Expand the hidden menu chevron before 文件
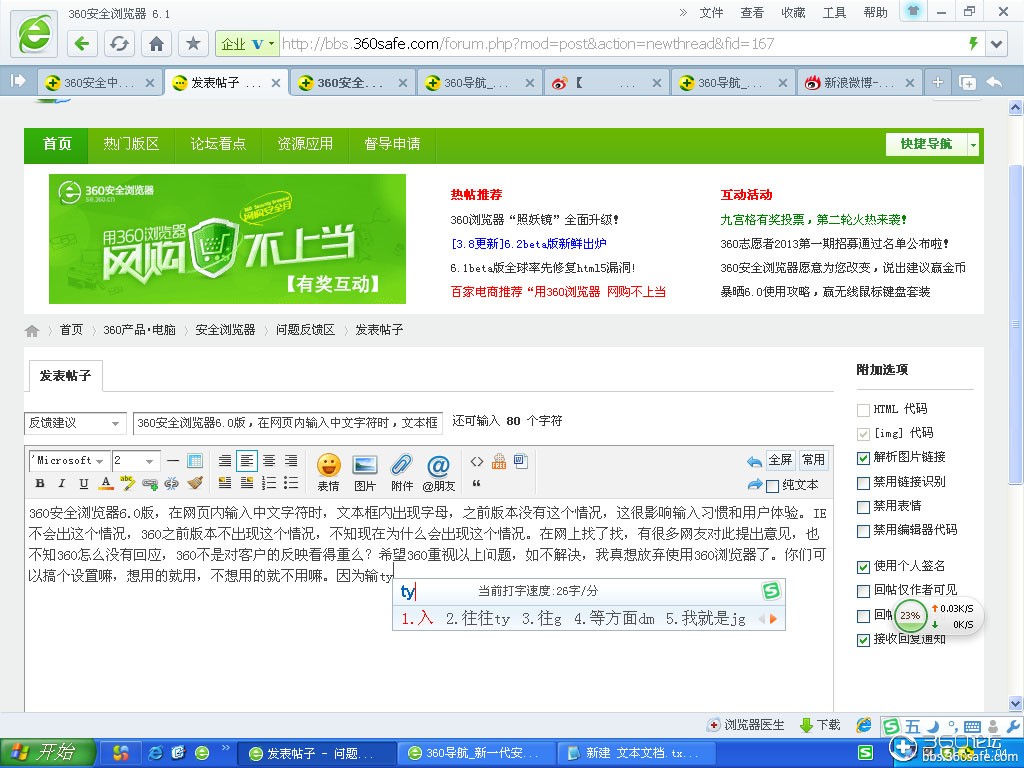Image resolution: width=1024 pixels, height=768 pixels. coord(683,12)
